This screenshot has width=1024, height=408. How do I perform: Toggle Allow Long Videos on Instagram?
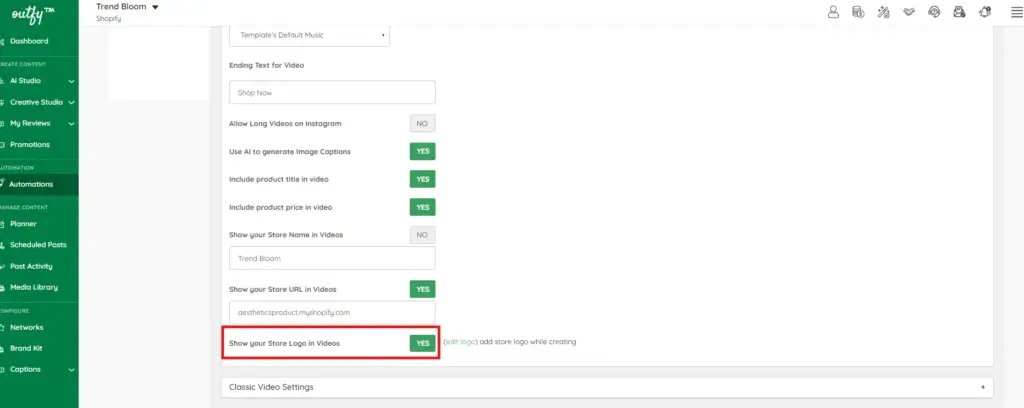[423, 123]
